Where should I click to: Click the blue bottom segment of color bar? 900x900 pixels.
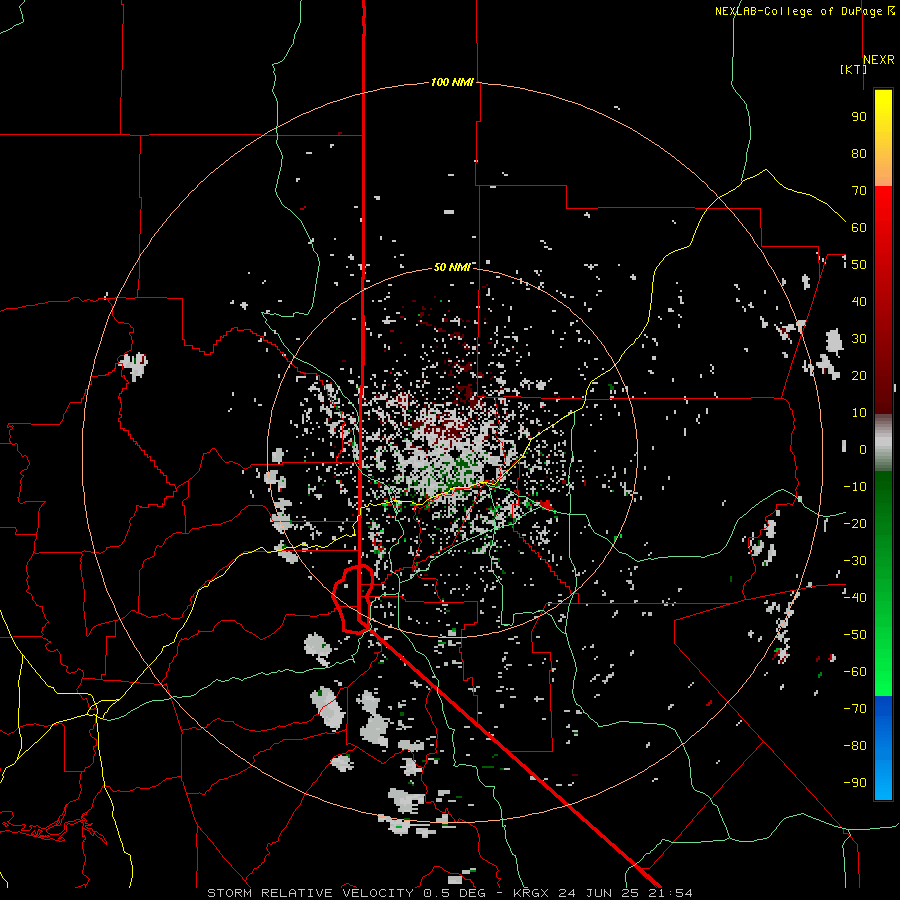tap(883, 748)
